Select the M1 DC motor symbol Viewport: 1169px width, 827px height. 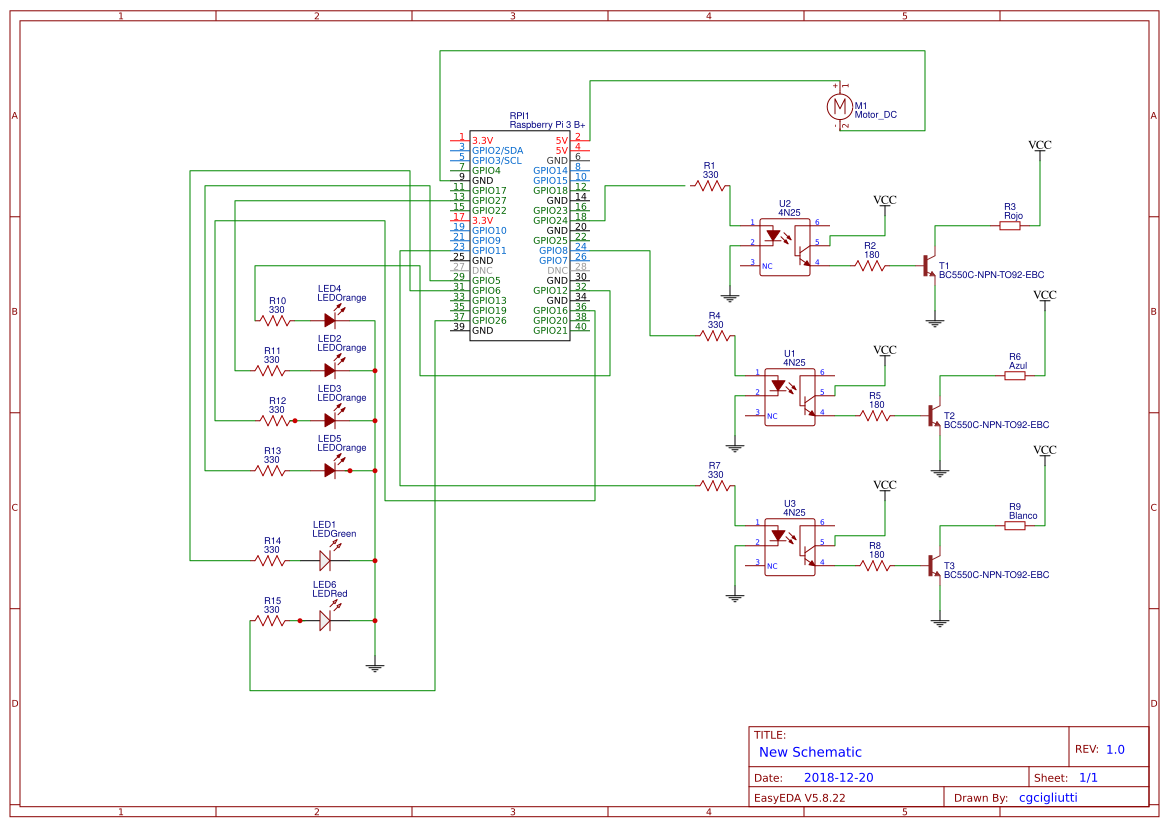pos(839,107)
